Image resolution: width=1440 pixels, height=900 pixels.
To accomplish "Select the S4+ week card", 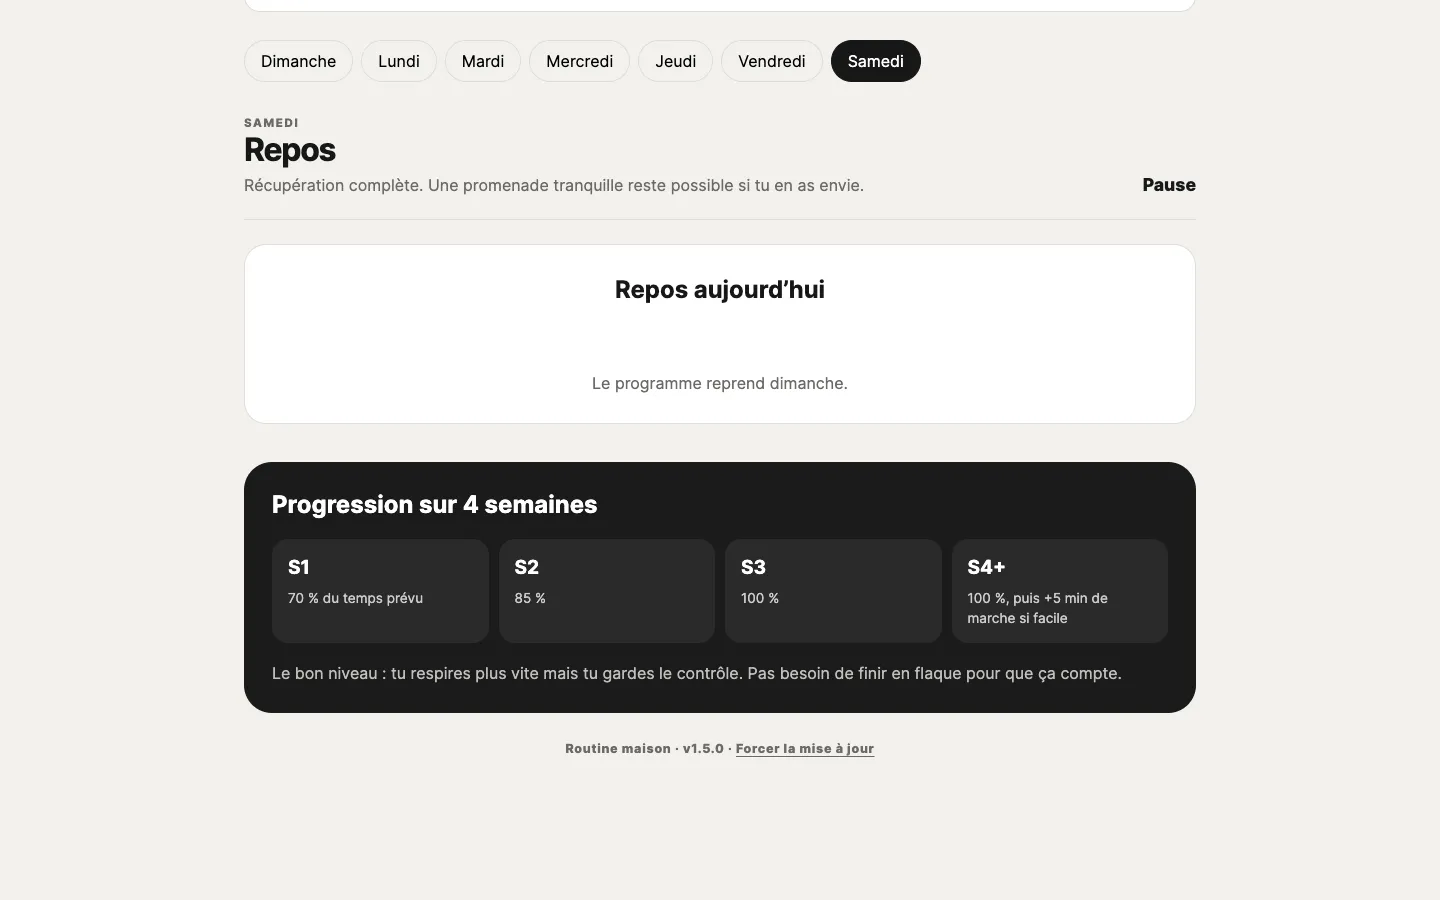I will [1060, 591].
